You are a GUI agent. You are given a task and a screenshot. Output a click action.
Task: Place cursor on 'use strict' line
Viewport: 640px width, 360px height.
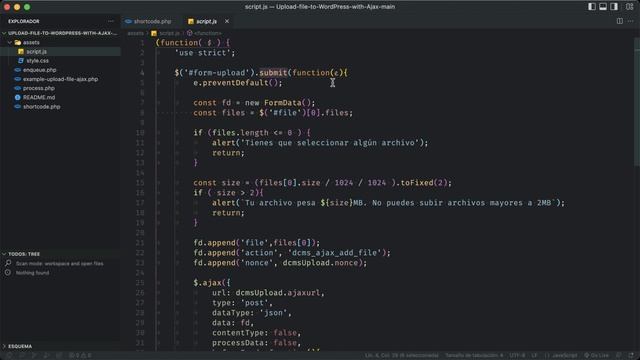click(x=205, y=53)
